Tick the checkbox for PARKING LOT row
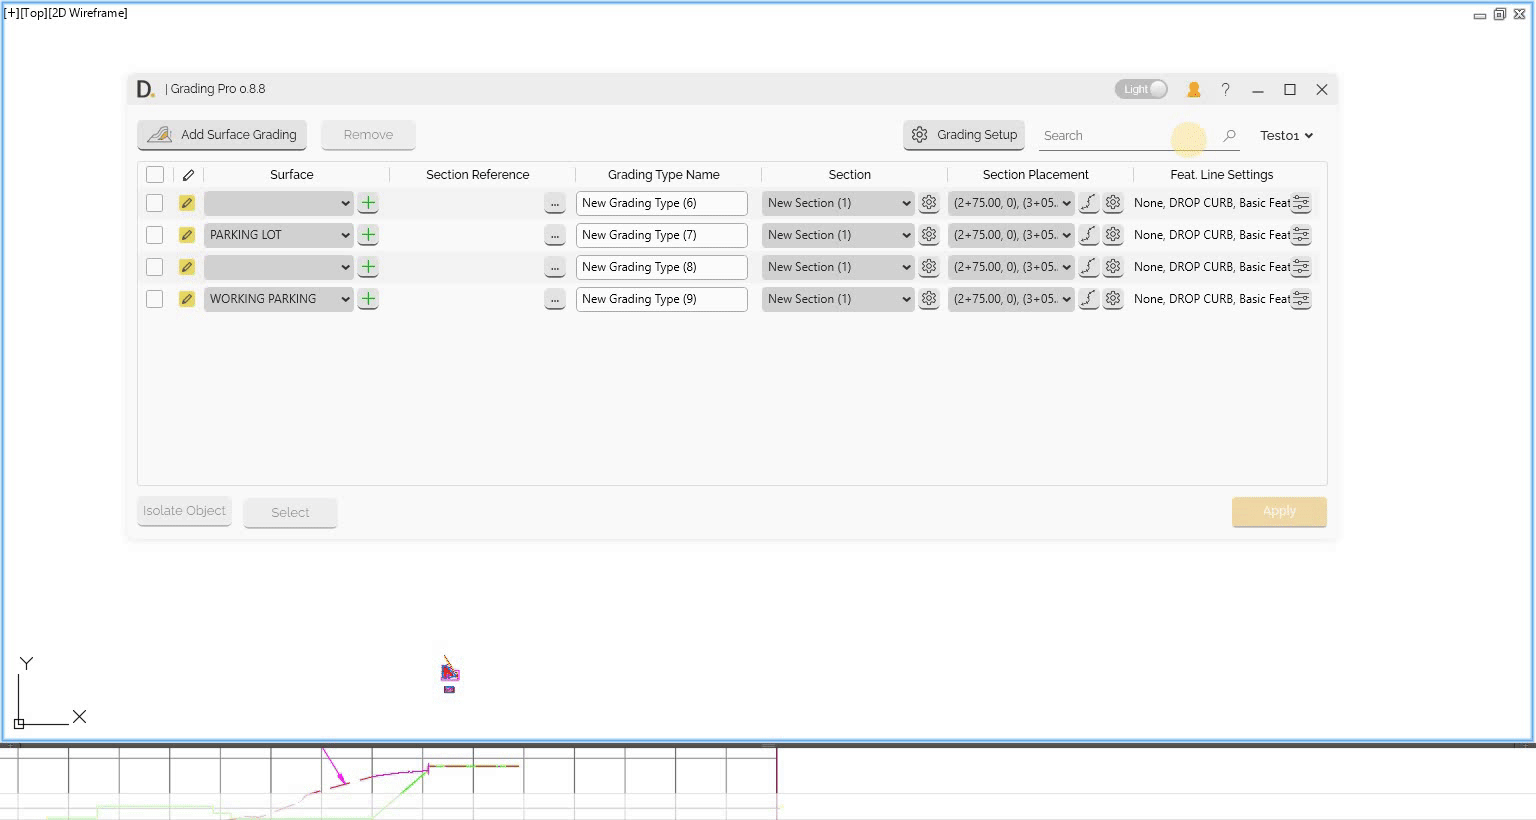The image size is (1536, 820). click(155, 235)
